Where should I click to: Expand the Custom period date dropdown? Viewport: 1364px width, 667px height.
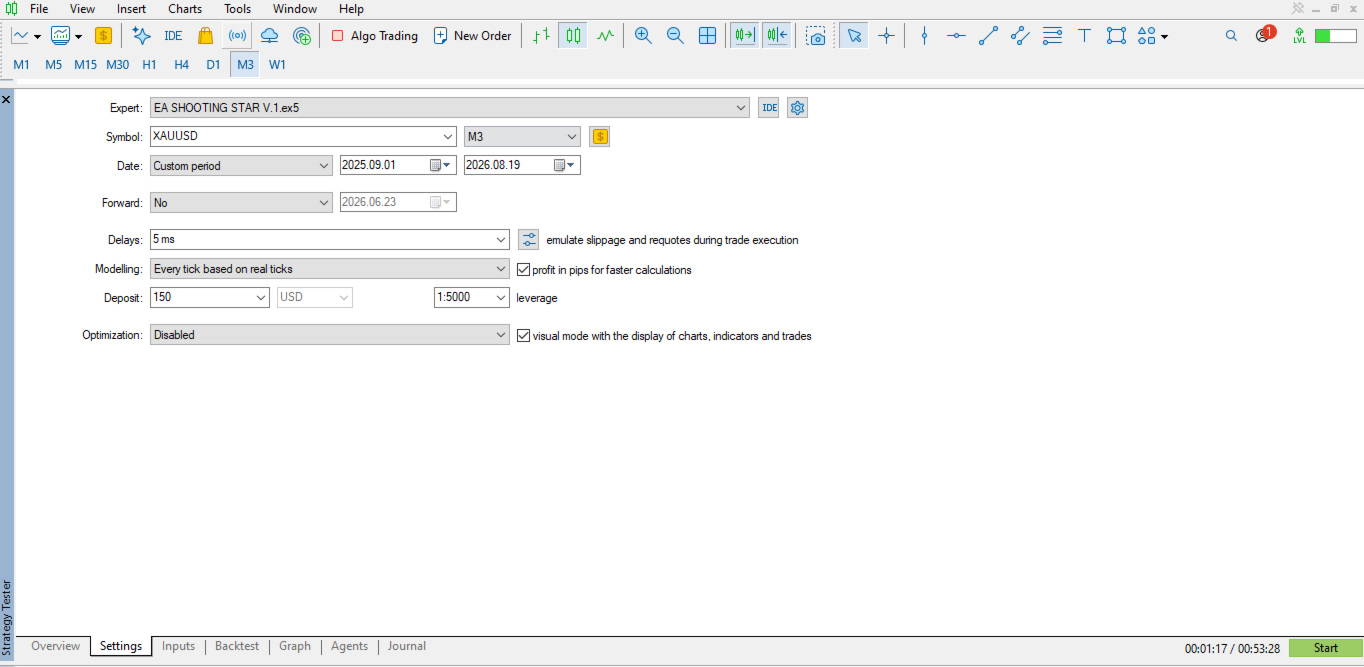[x=324, y=166]
